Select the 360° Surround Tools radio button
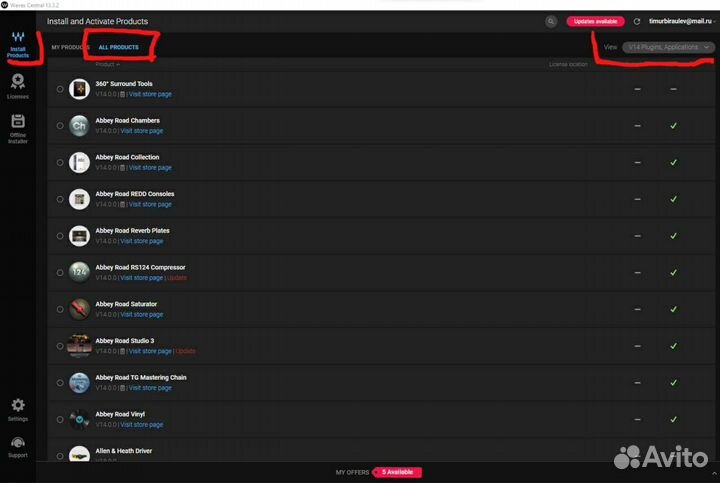This screenshot has height=483, width=720. pyautogui.click(x=60, y=89)
